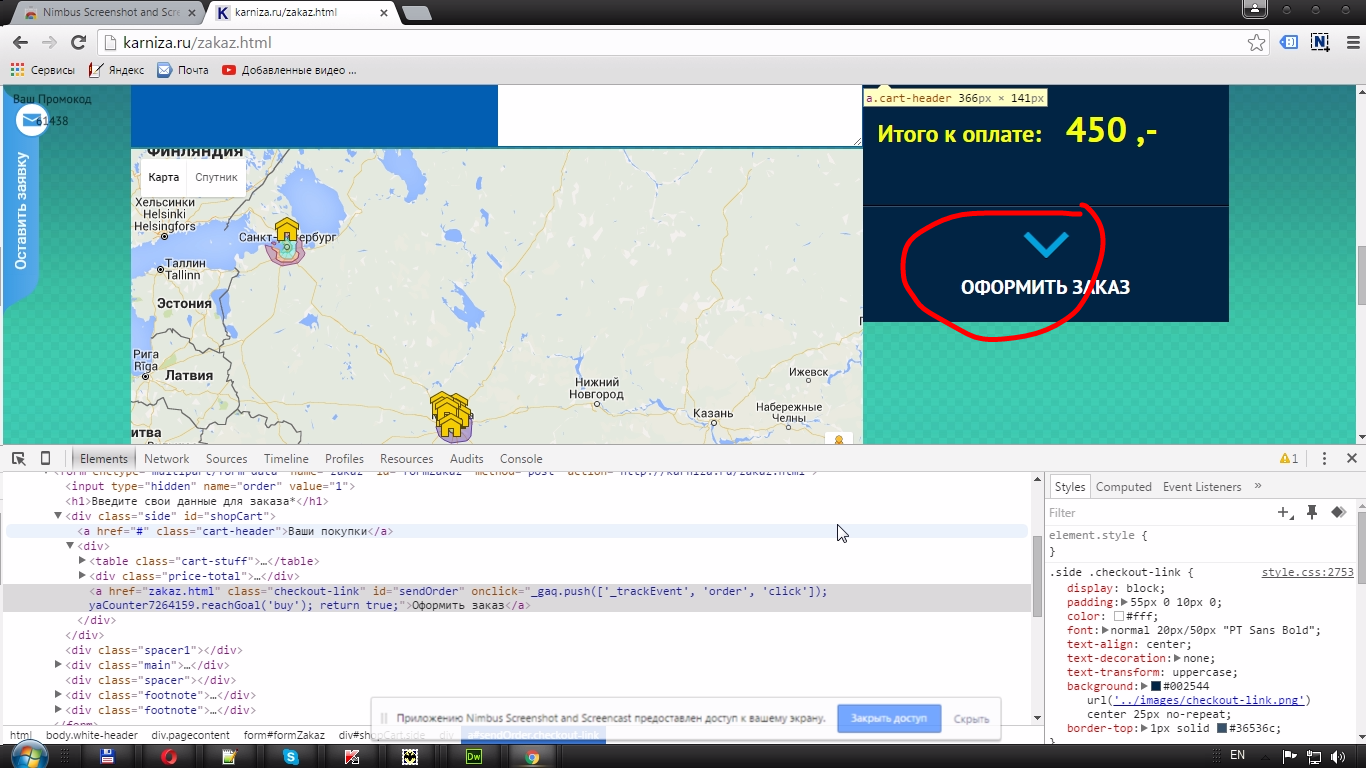Click the Закрыть доступ button
The image size is (1366, 768).
[x=888, y=718]
